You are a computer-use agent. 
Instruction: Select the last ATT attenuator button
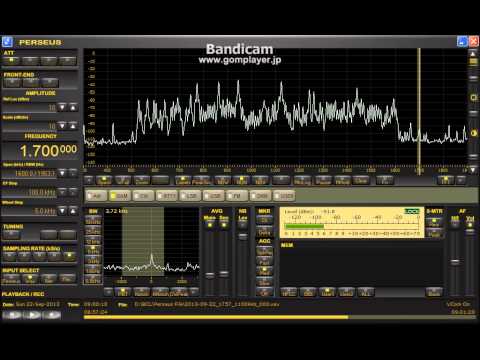(x=68, y=60)
